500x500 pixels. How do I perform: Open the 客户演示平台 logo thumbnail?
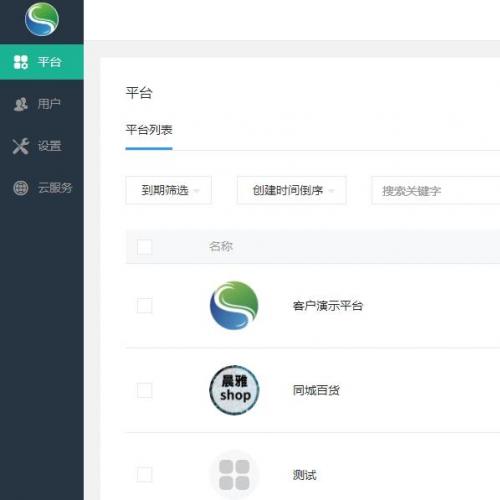(x=234, y=305)
